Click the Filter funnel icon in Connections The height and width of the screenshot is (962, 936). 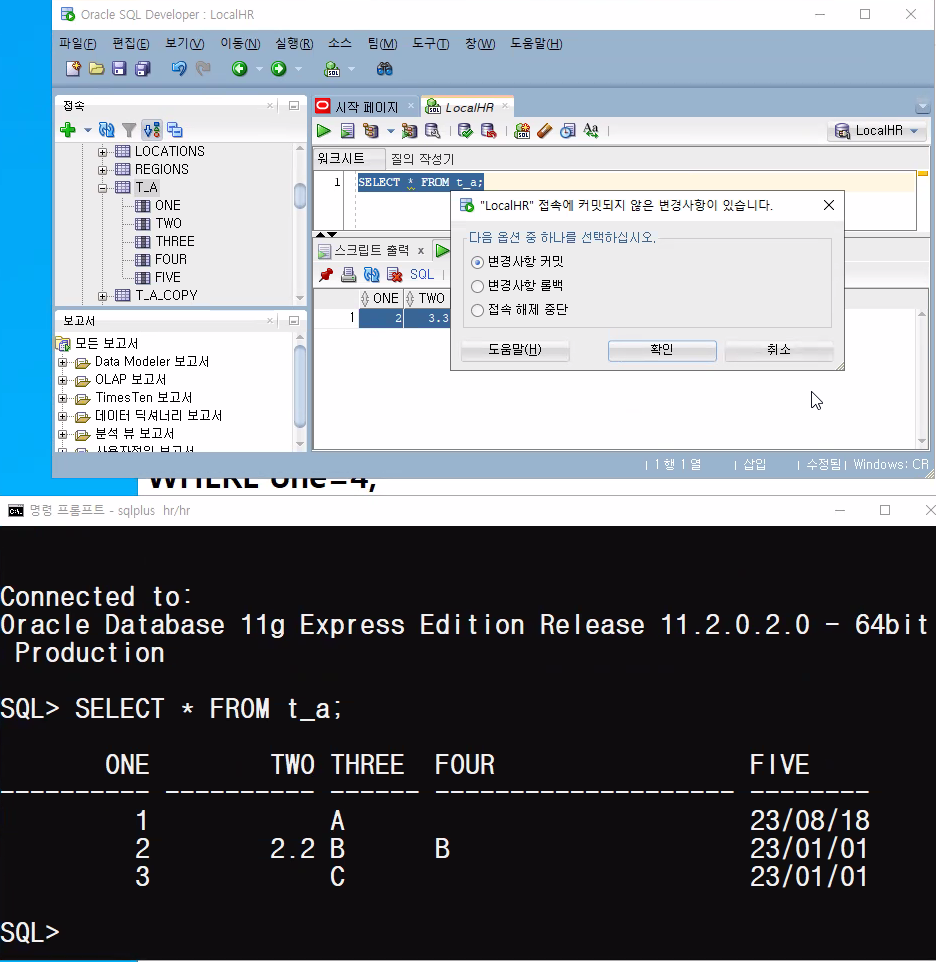pyautogui.click(x=129, y=130)
